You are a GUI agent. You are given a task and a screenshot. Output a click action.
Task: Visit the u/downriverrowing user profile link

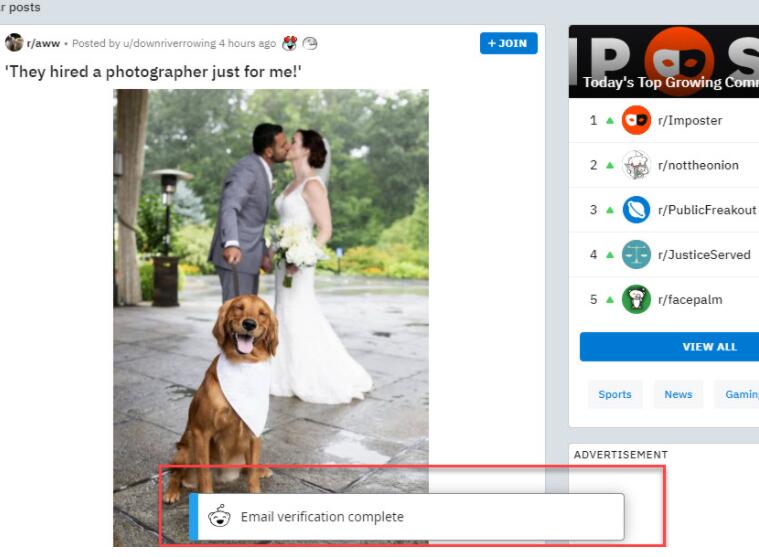pyautogui.click(x=169, y=43)
